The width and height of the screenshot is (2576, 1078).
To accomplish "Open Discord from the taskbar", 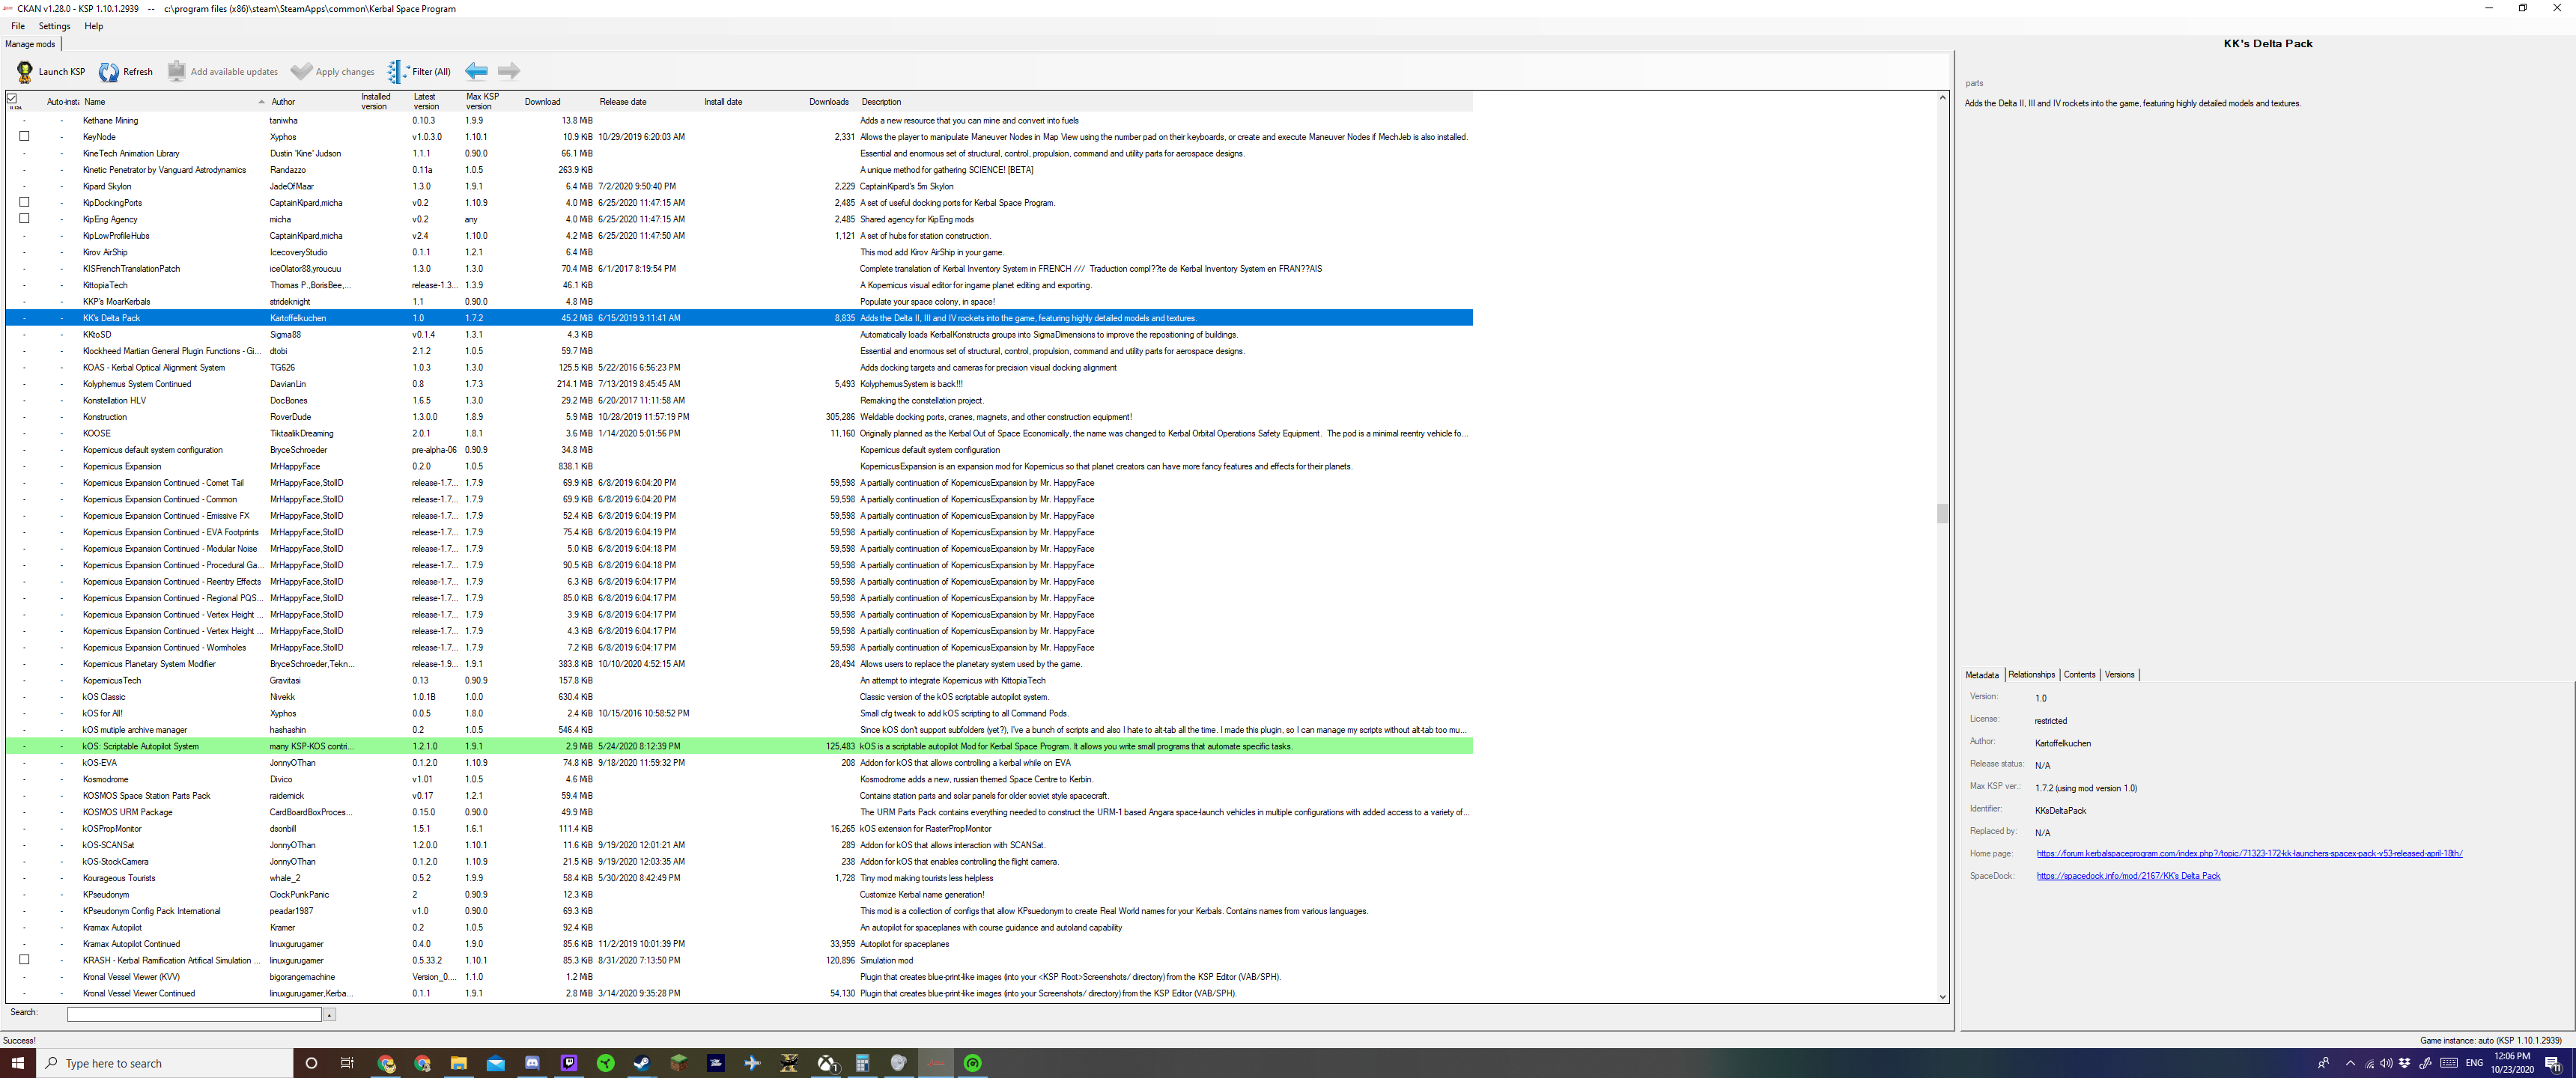I will (x=532, y=1063).
